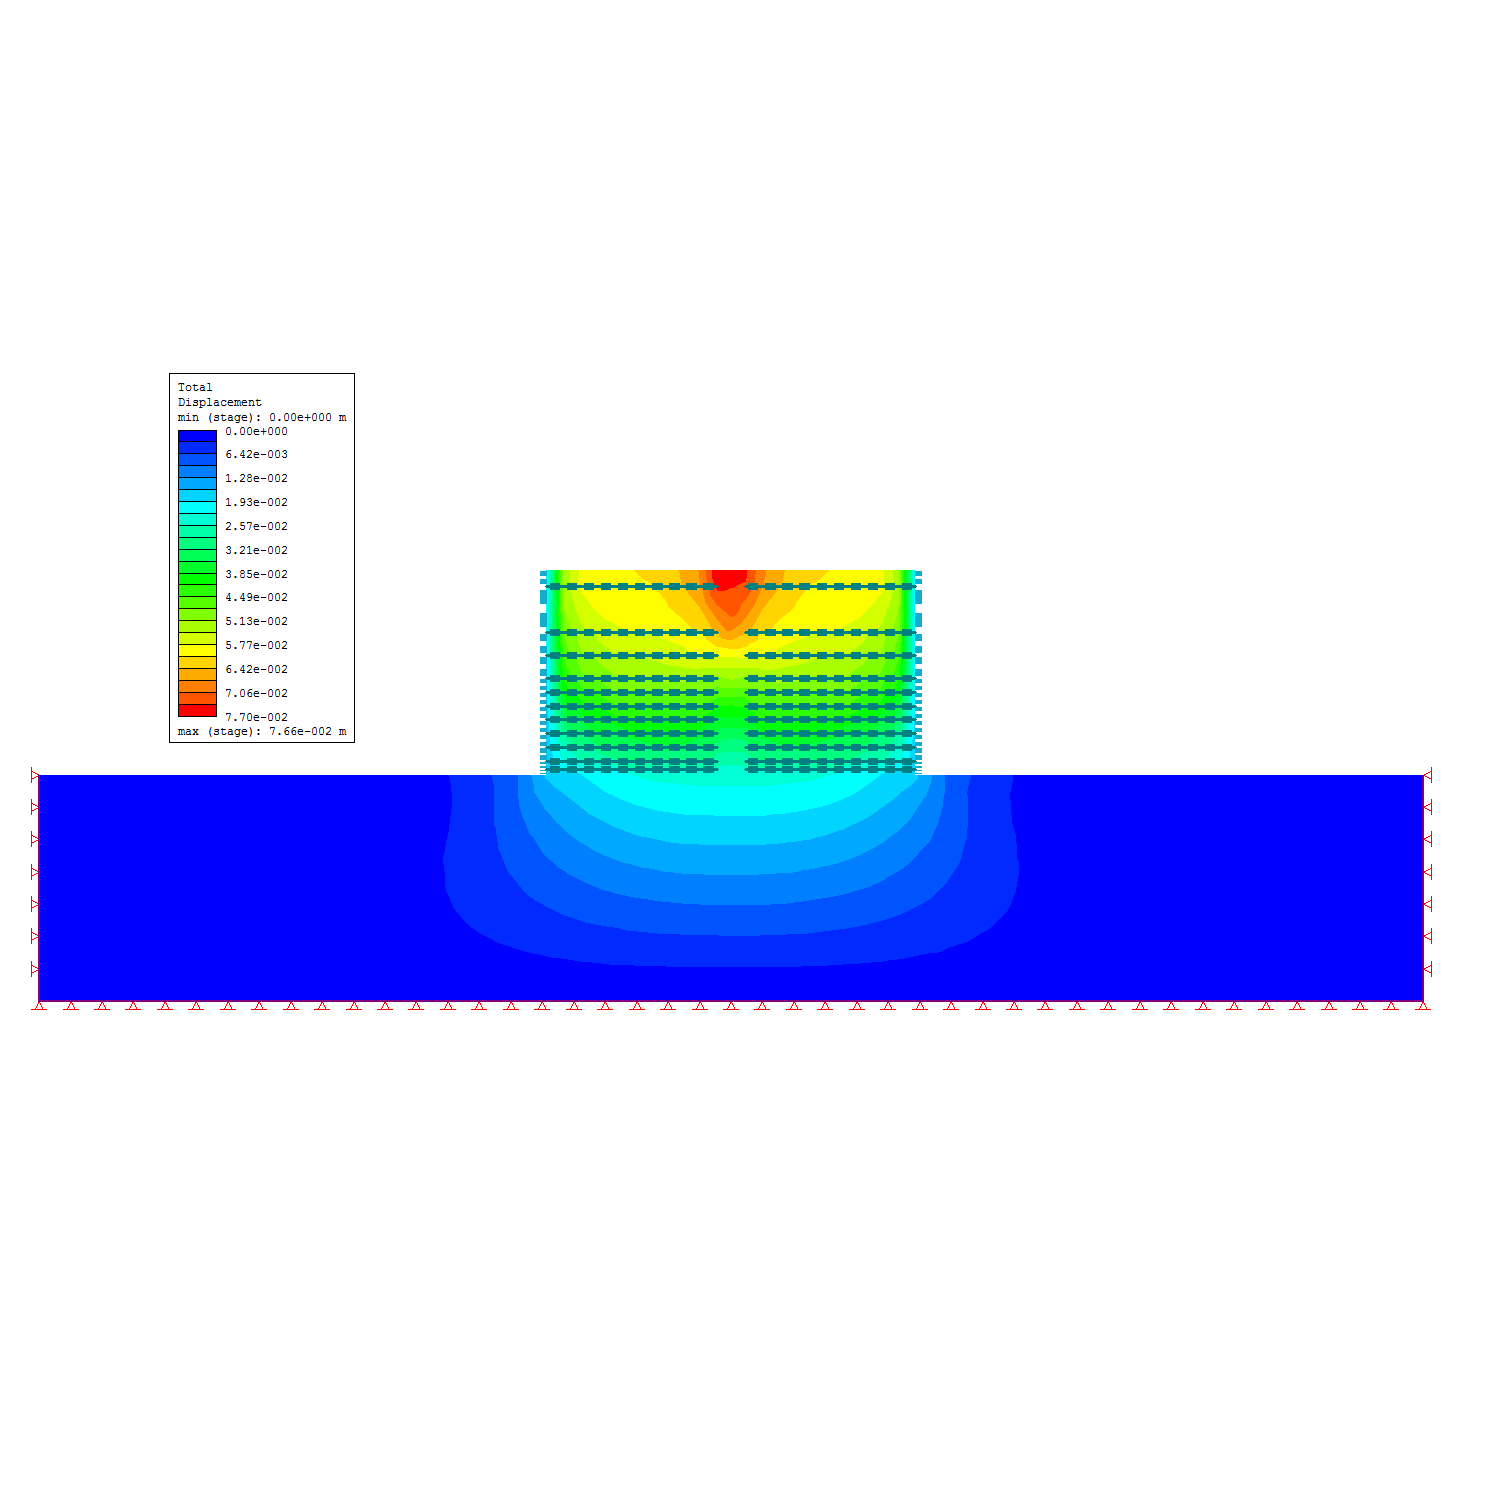Click the 6.42e-003 legend value
The width and height of the screenshot is (1494, 1494).
(x=256, y=454)
